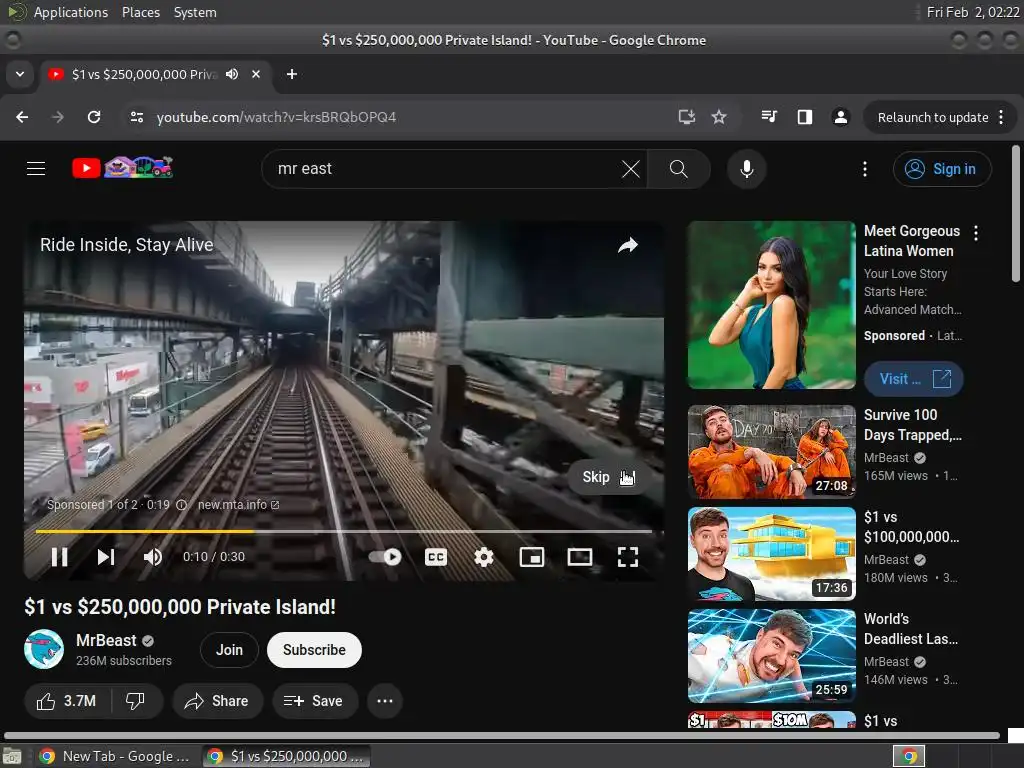Switch to theater mode
Viewport: 1024px width, 768px height.
[579, 557]
